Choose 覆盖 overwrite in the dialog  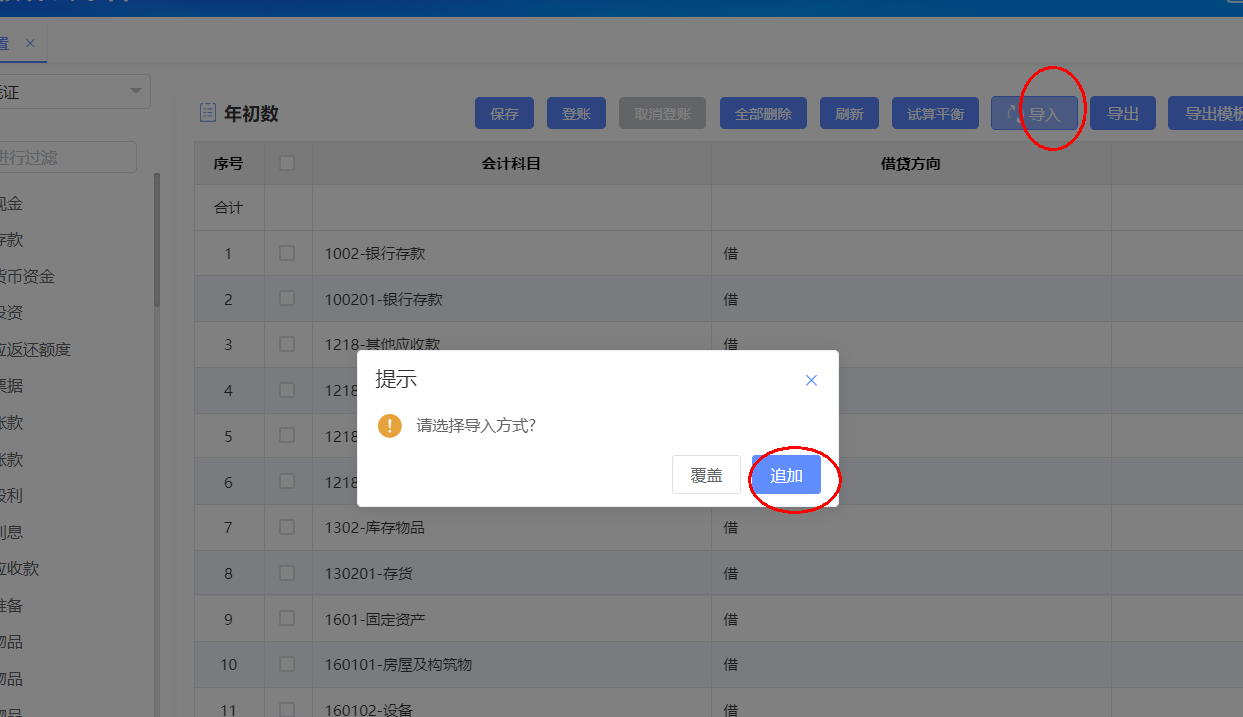706,476
